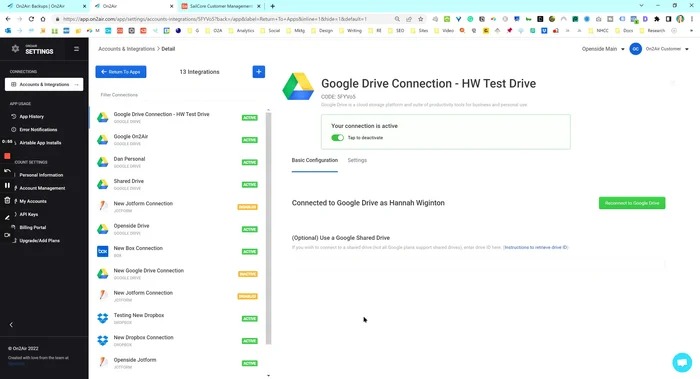
Task: Click the address bar URL
Action: coord(214,19)
